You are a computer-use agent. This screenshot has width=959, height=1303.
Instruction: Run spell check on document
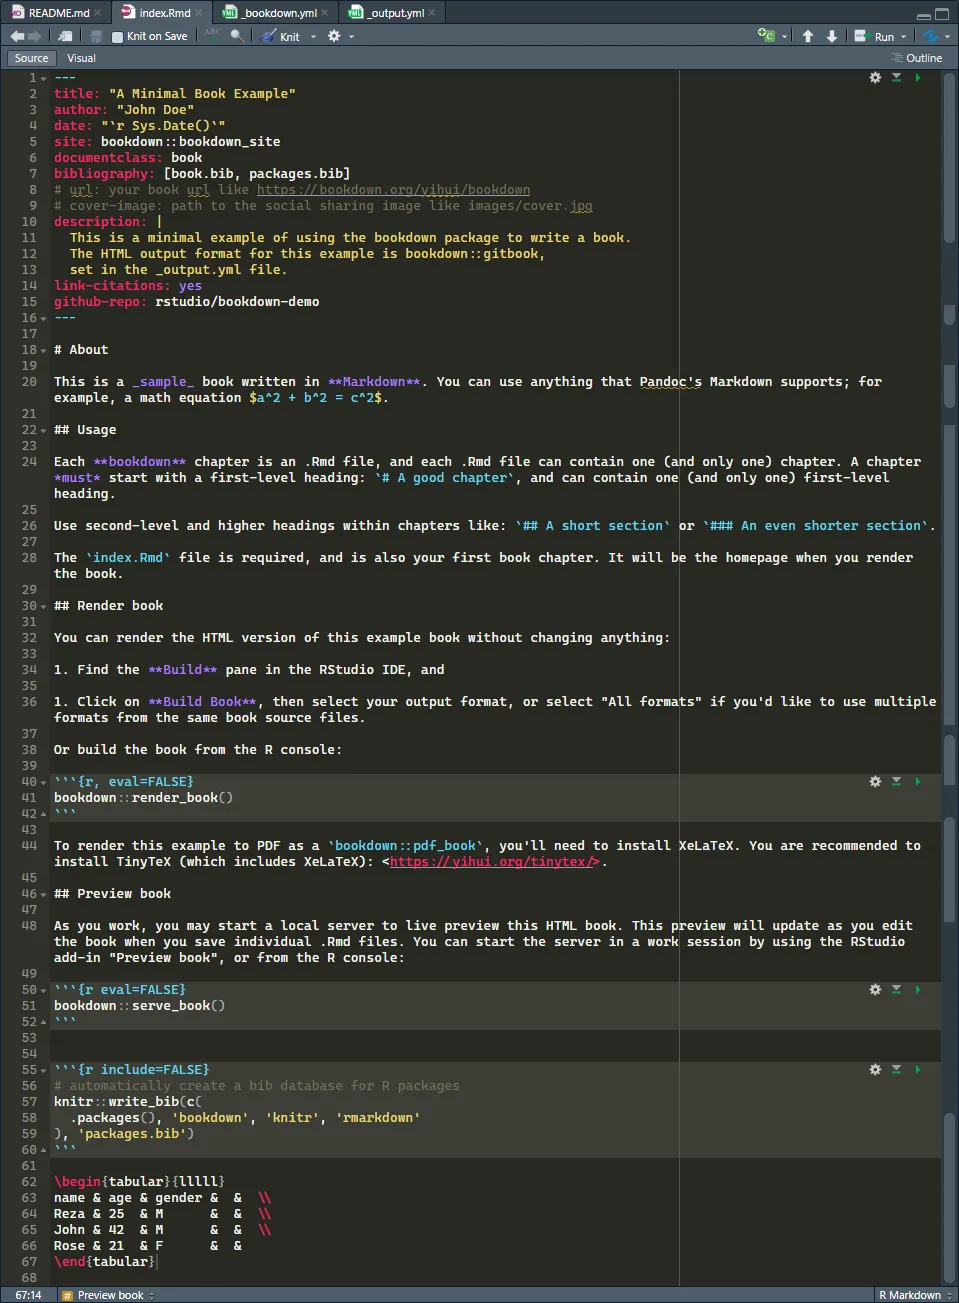(x=212, y=36)
